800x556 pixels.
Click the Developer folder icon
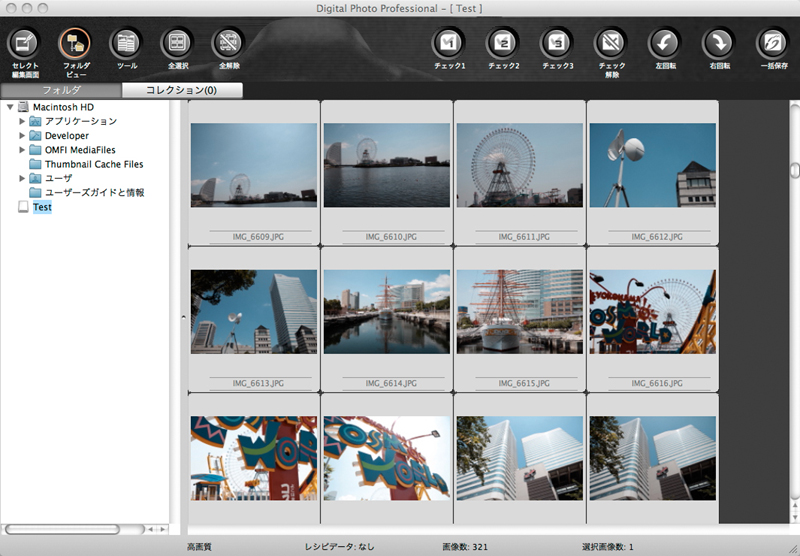(35, 136)
